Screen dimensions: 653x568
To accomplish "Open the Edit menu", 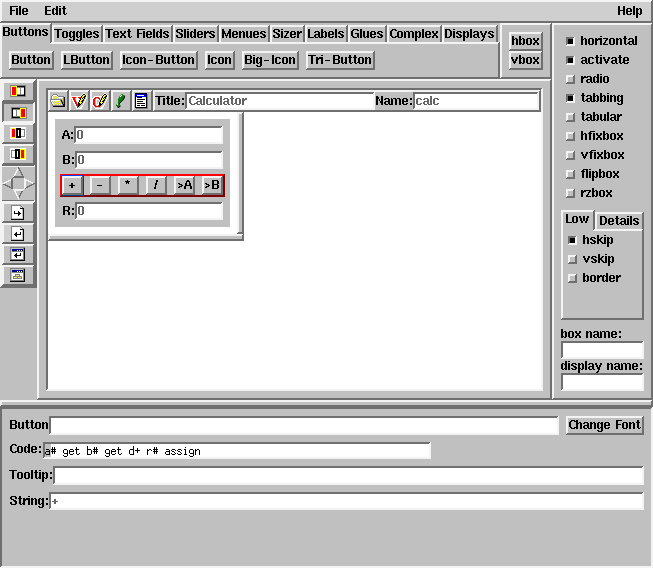I will (x=55, y=11).
